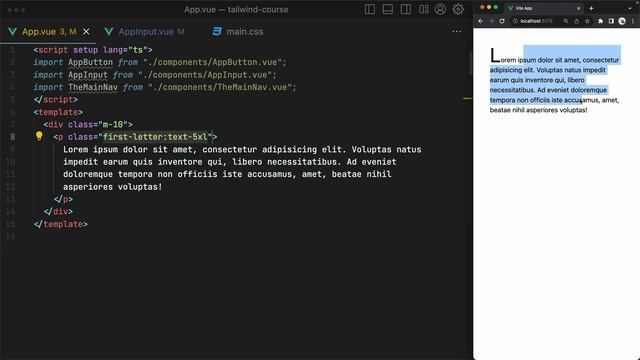Toggle the primary sidebar layout icon
This screenshot has width=640, height=360.
370,9
